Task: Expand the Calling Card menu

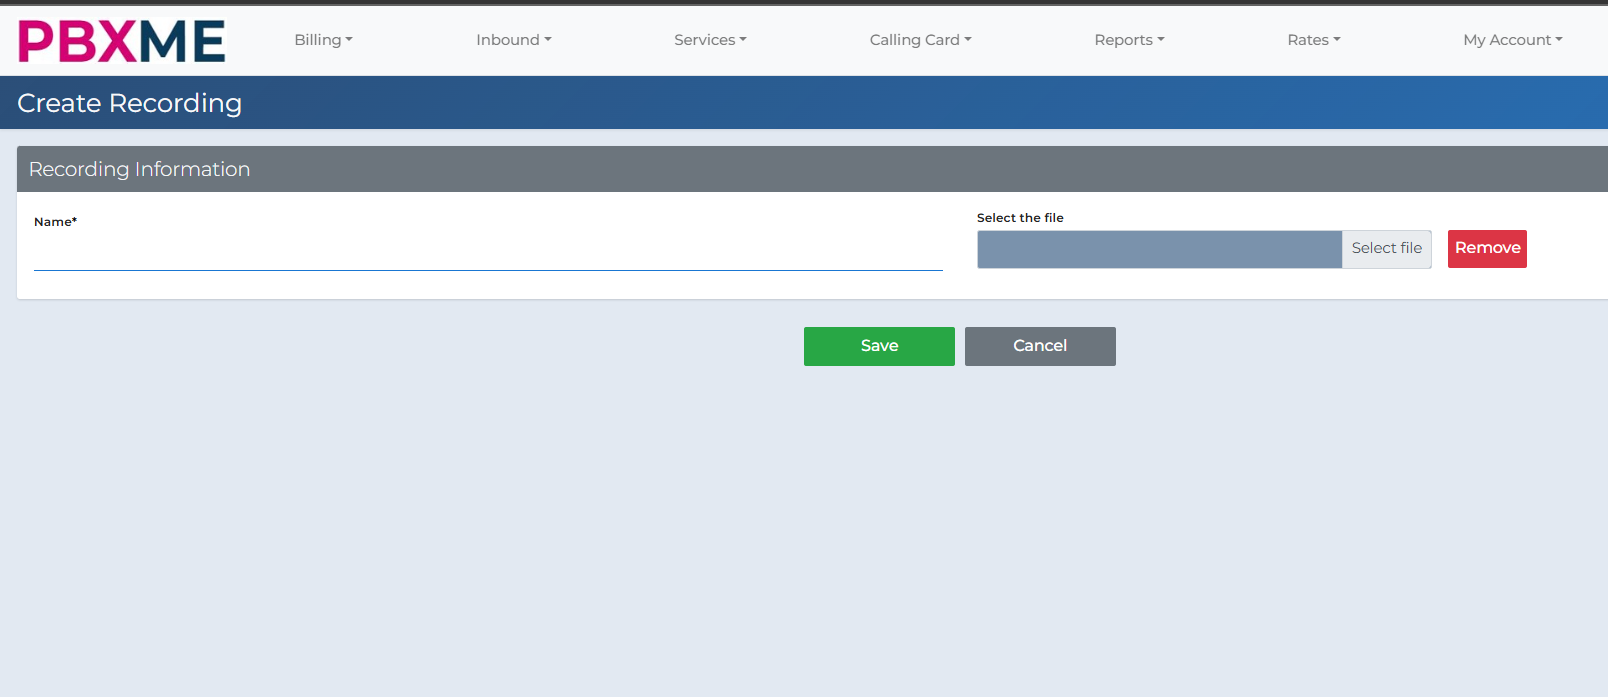Action: click(x=919, y=40)
